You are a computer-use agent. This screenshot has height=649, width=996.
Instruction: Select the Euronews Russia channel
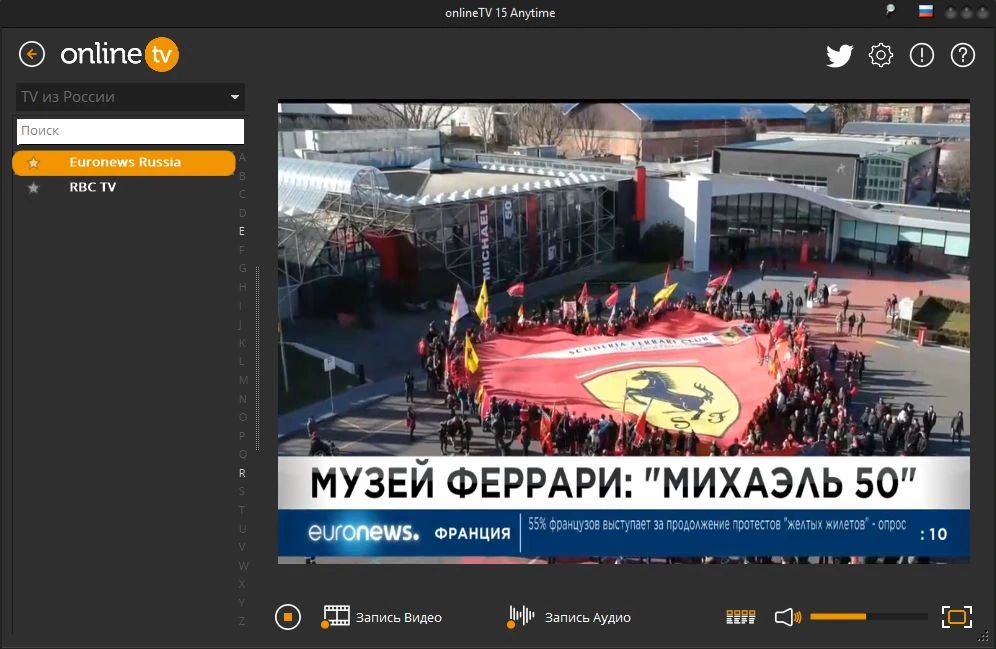(x=124, y=163)
